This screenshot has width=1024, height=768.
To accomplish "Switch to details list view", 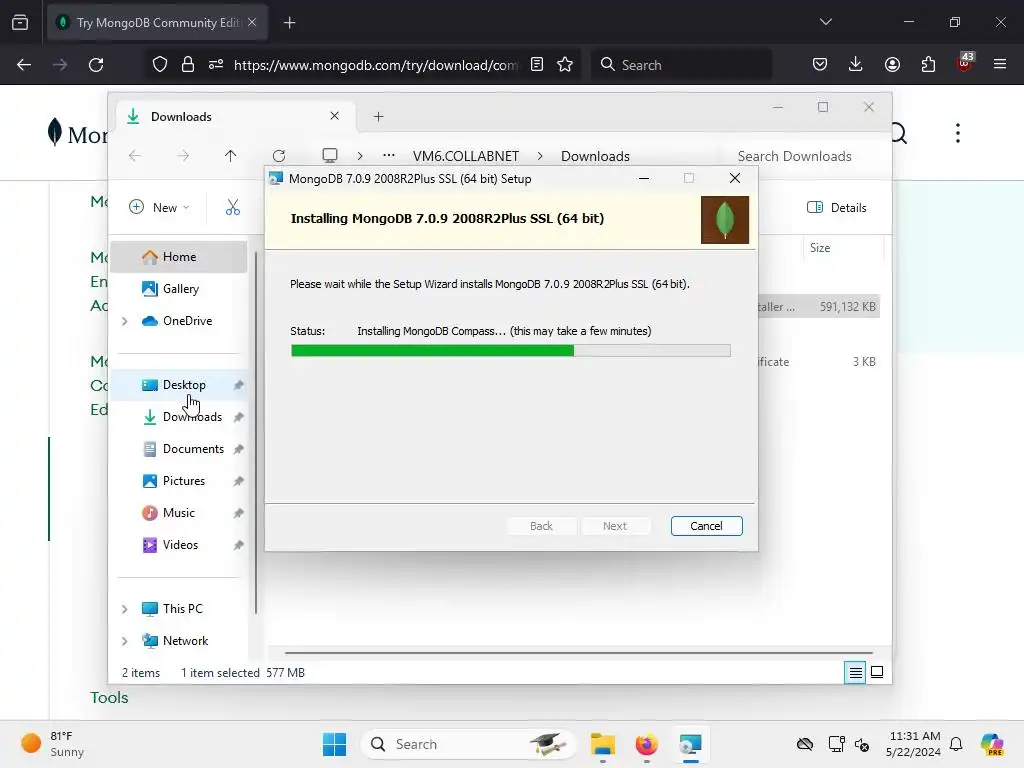I will click(x=855, y=672).
